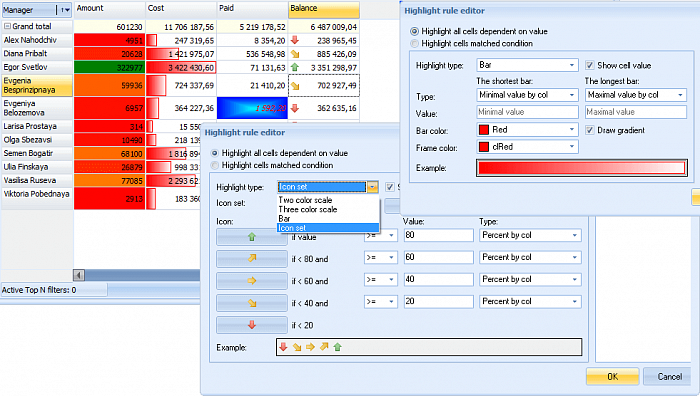Click the clRed frame color swatch

pyautogui.click(x=484, y=147)
